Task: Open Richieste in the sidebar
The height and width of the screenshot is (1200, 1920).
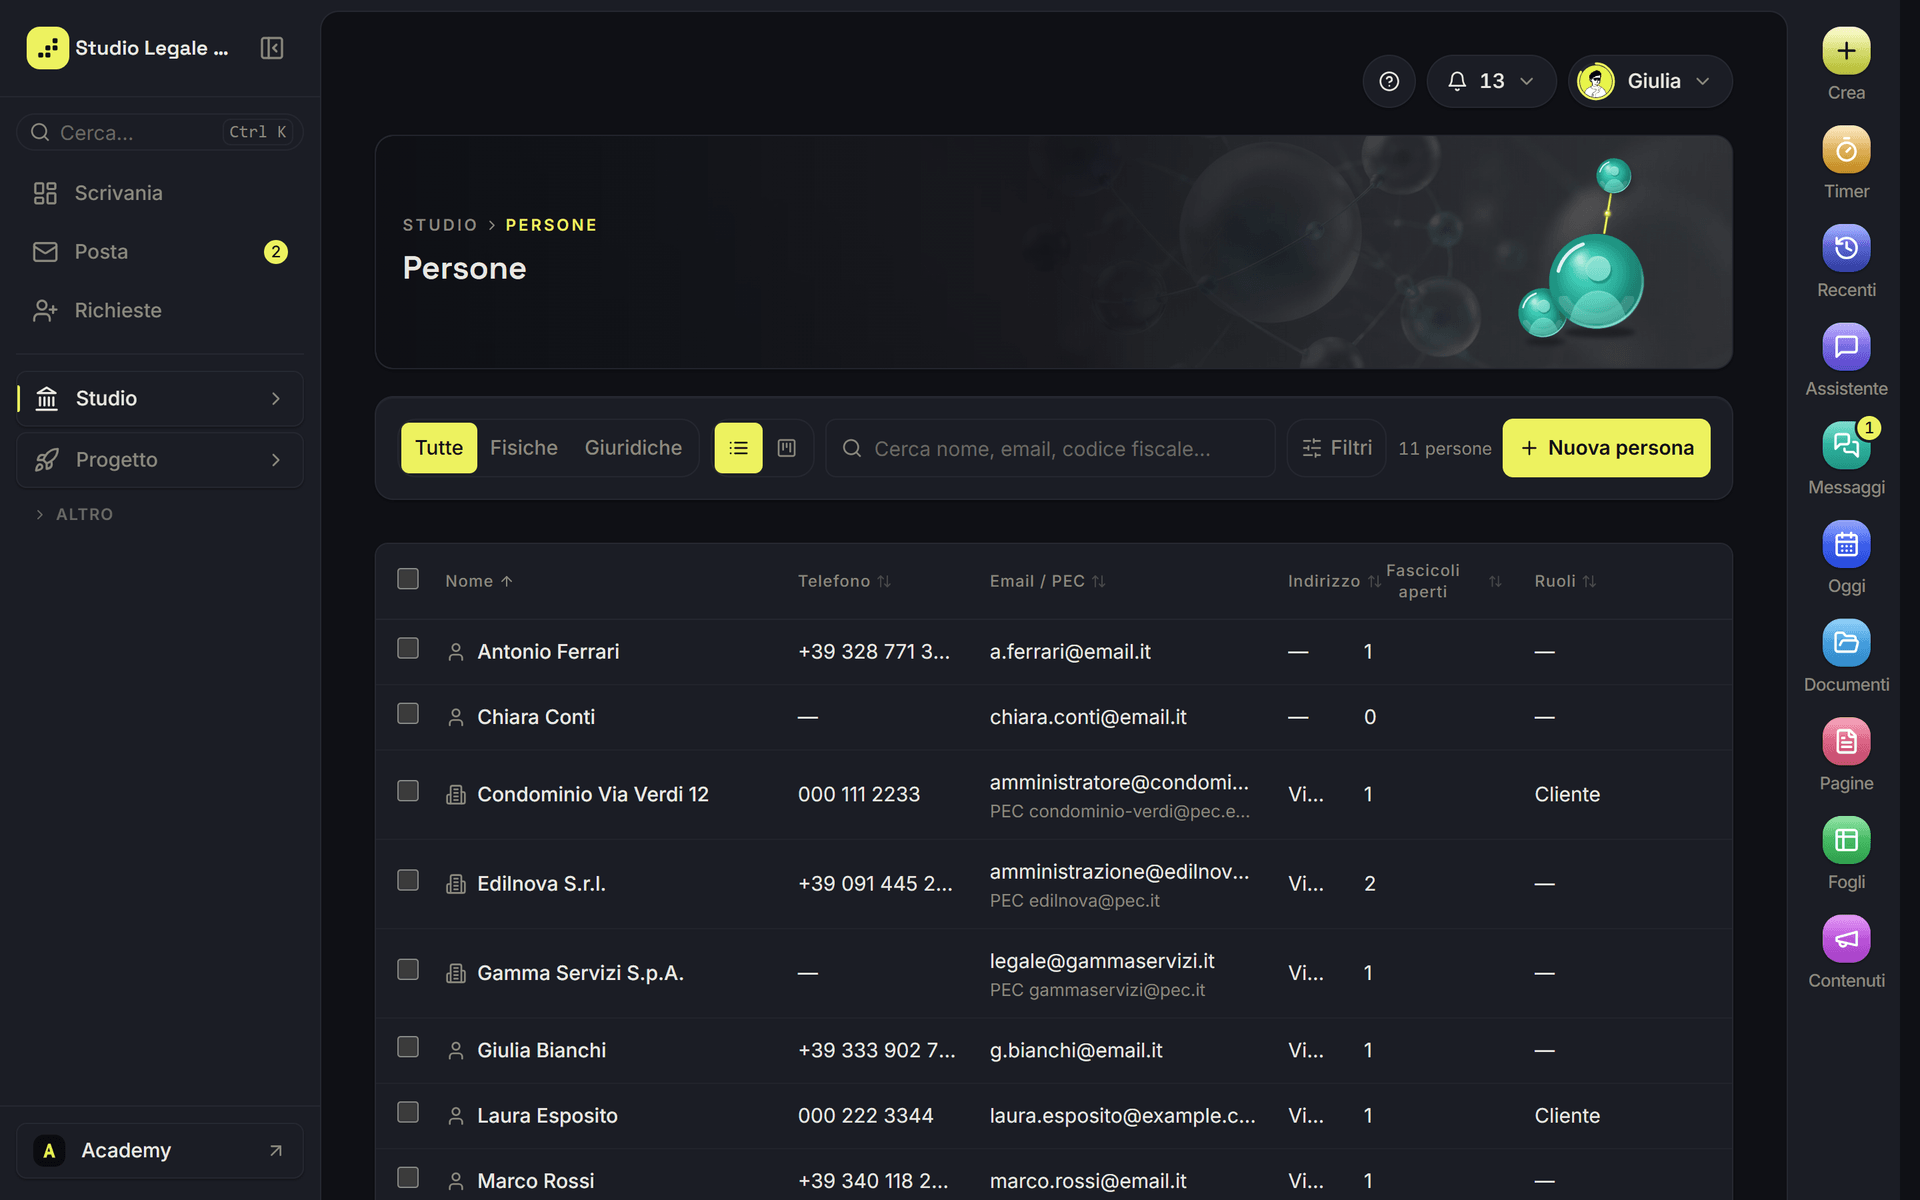Action: pos(160,311)
